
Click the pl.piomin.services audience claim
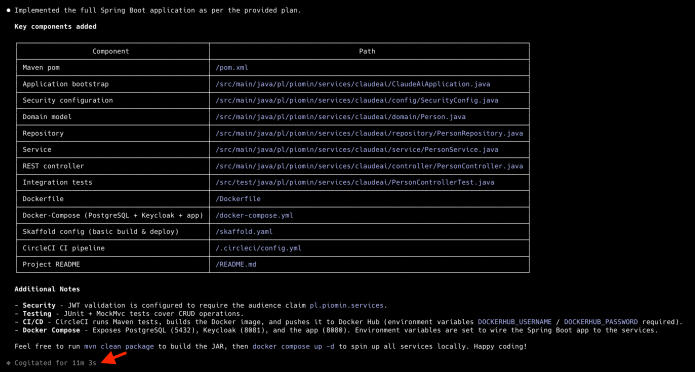tap(346, 305)
